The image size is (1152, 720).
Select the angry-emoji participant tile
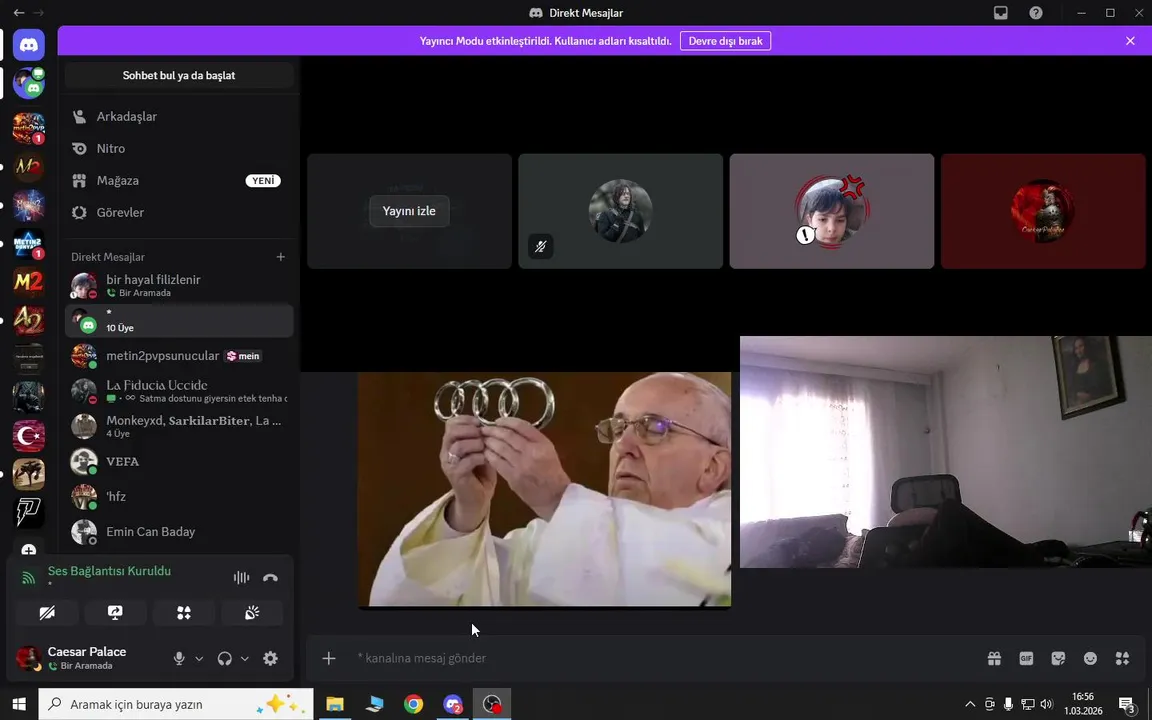pos(832,211)
